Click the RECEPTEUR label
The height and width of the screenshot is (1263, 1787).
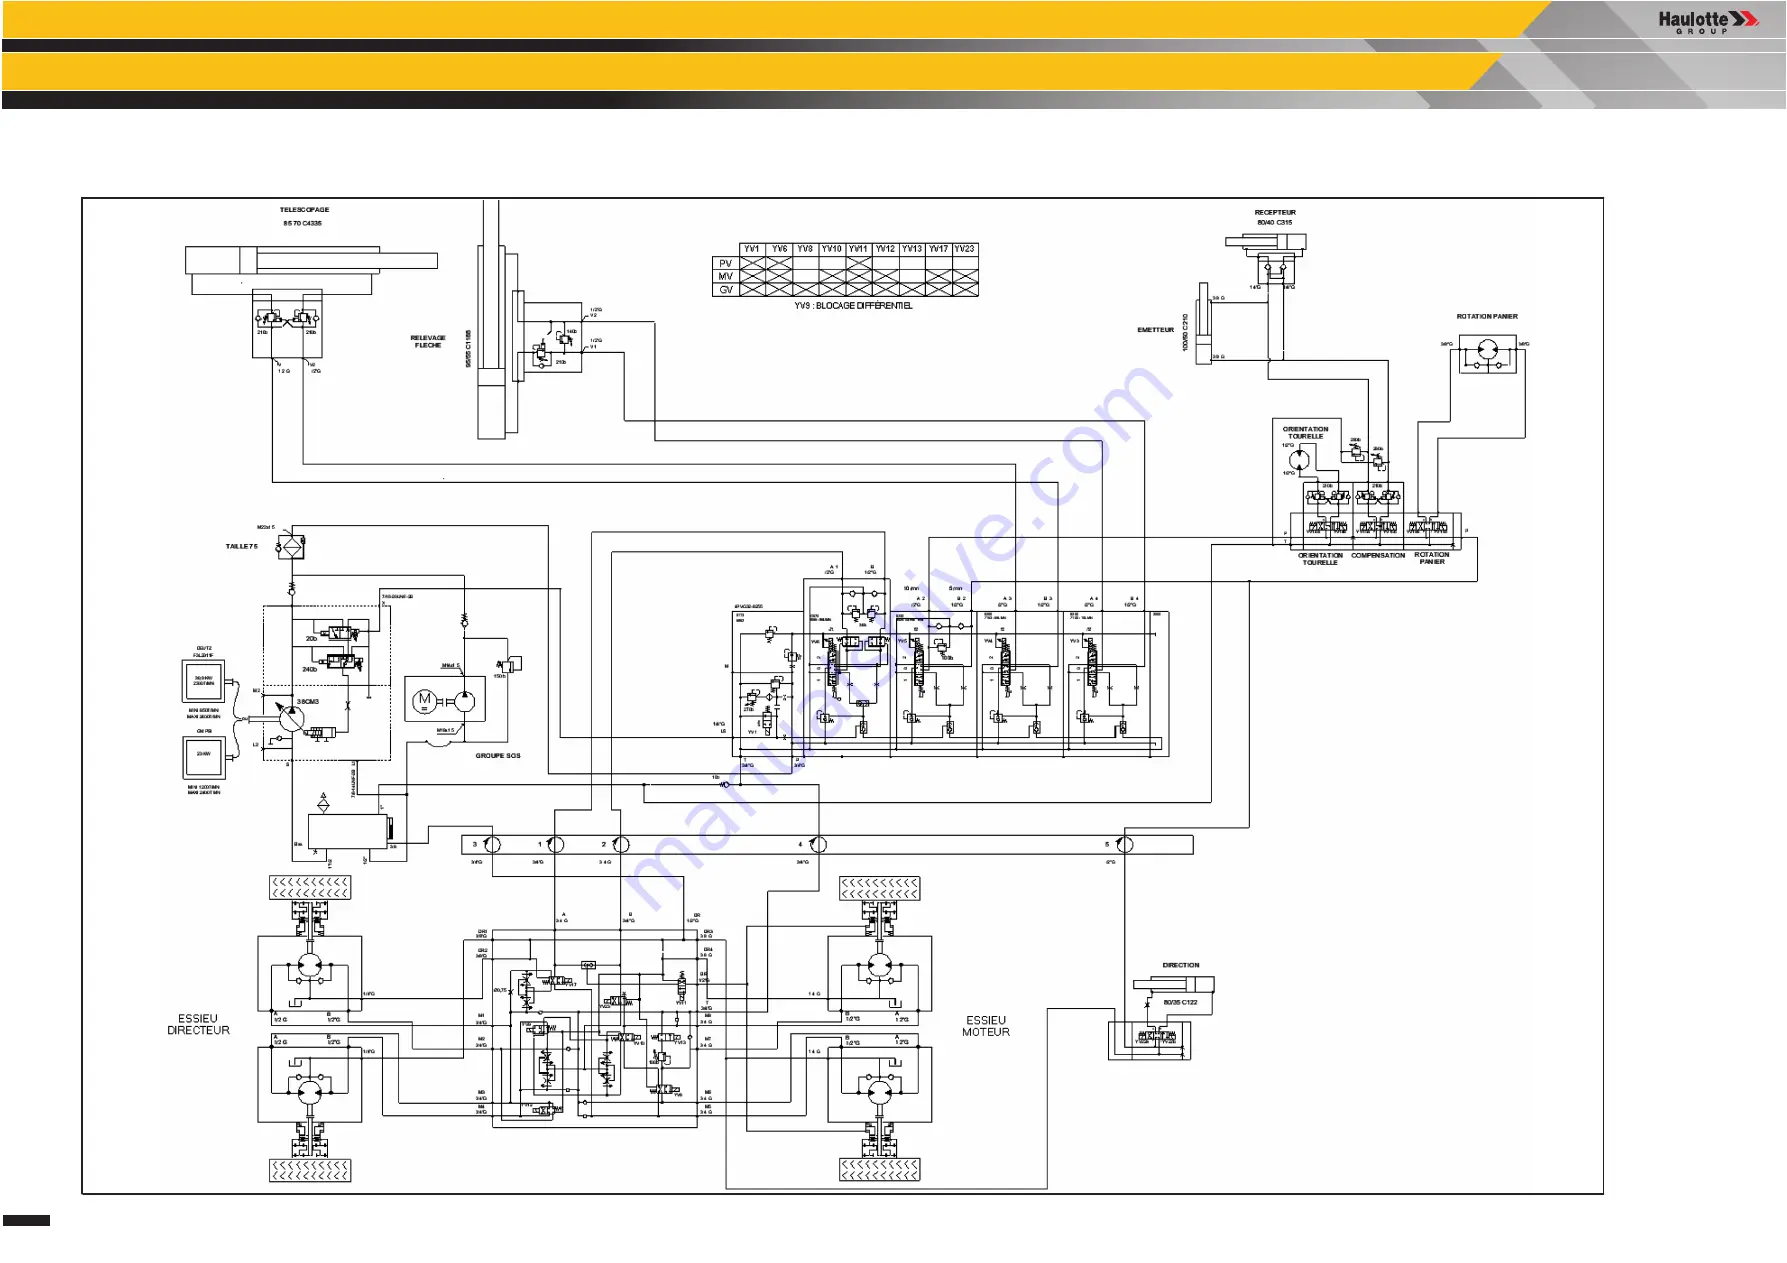pyautogui.click(x=1275, y=212)
